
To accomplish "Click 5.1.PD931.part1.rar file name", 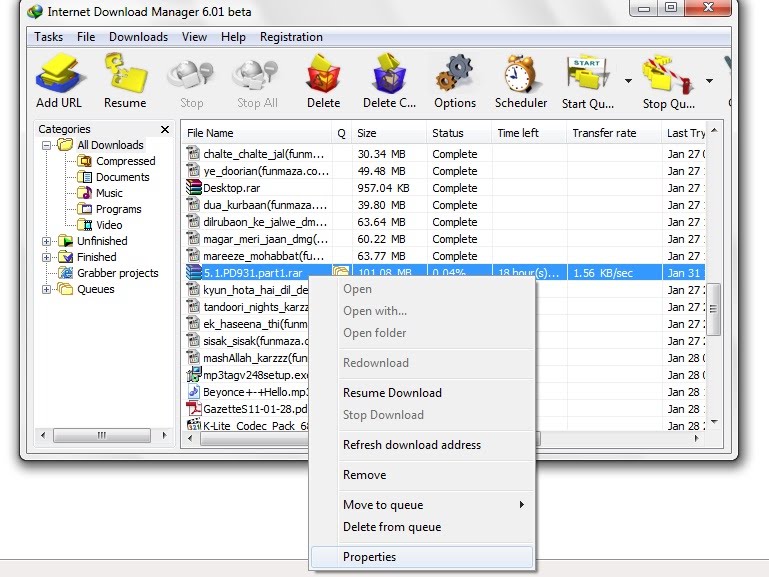I will click(253, 273).
